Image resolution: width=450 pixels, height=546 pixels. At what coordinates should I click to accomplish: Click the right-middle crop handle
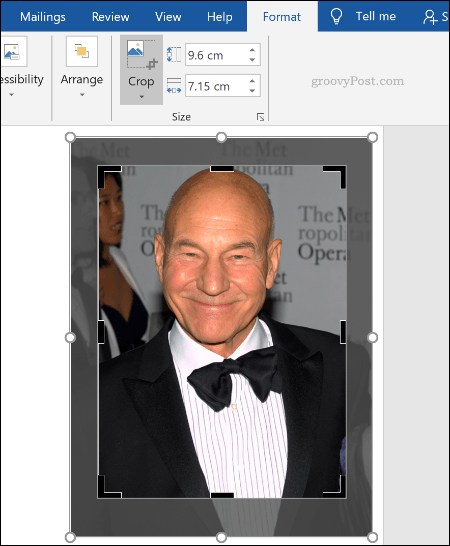click(343, 332)
